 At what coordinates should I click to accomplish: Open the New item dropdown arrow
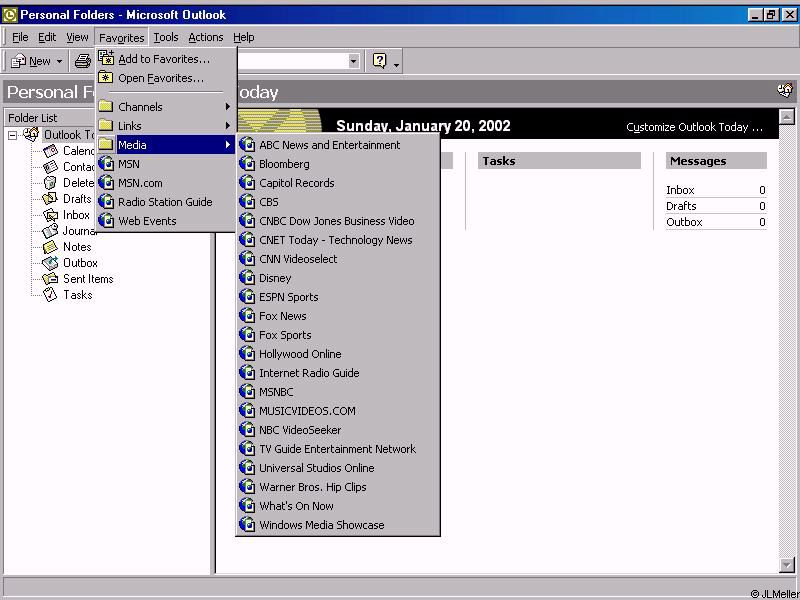point(59,62)
